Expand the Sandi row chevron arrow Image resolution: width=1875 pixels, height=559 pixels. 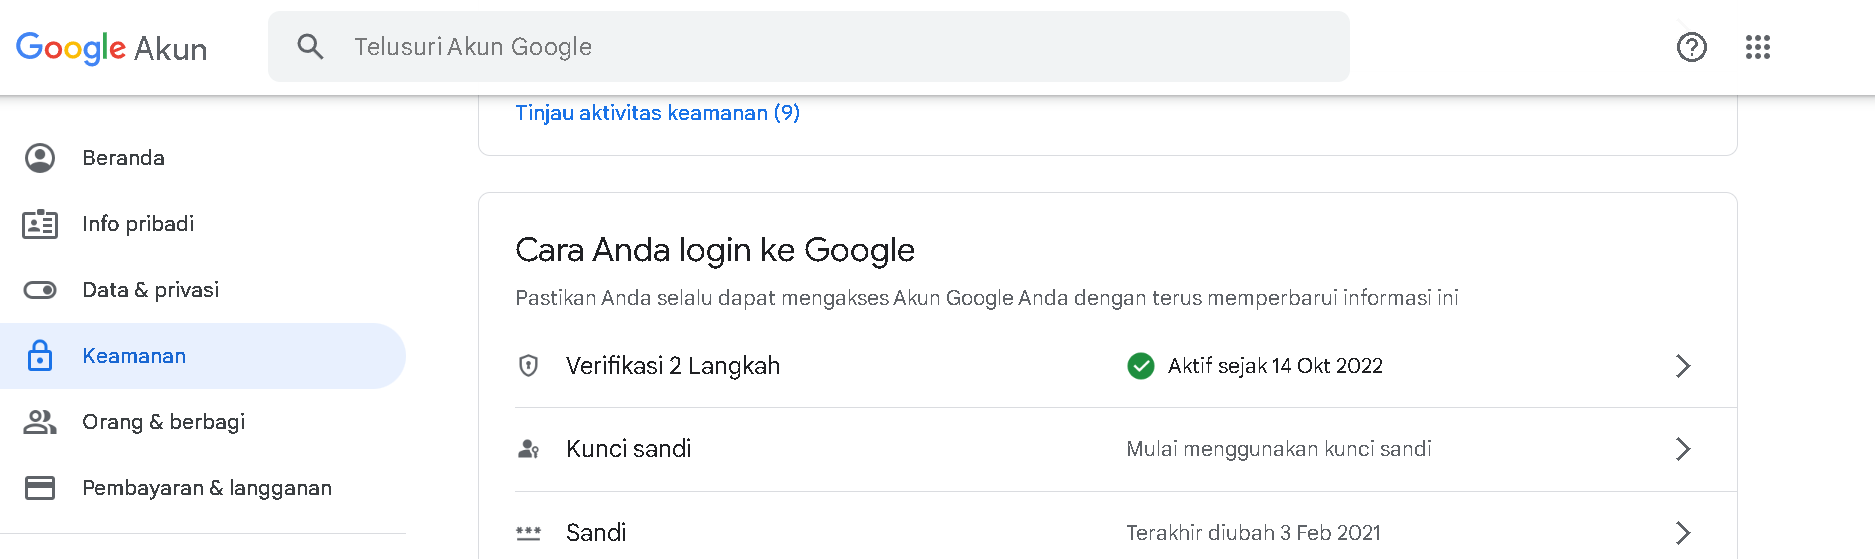[x=1683, y=532]
